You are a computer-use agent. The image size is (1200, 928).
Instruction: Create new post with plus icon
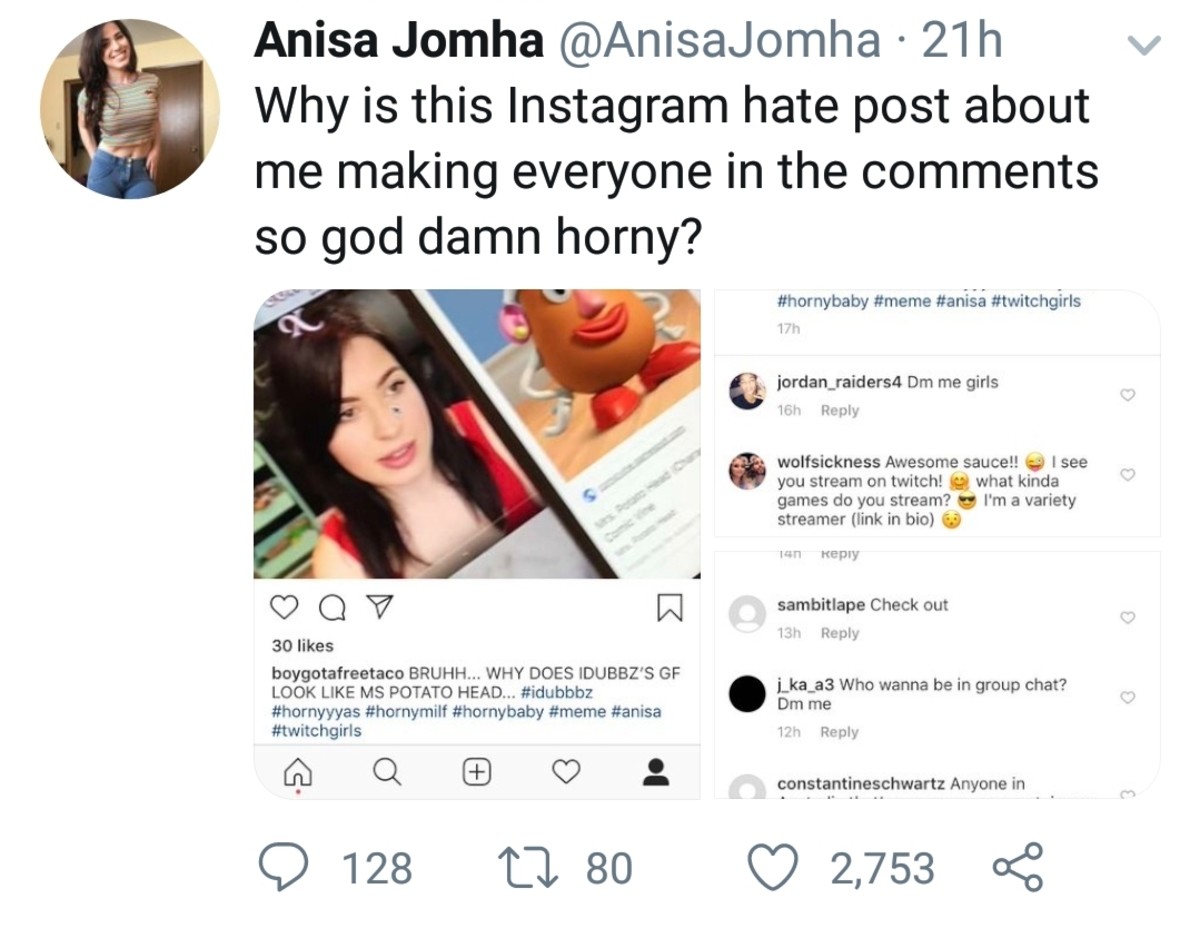pos(477,772)
